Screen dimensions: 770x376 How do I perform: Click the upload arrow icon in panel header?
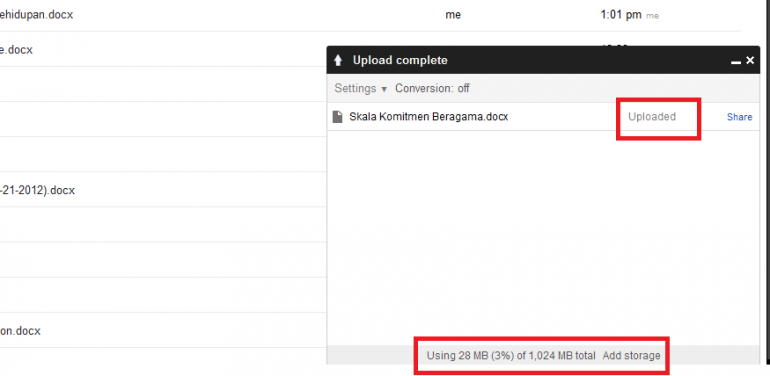point(337,60)
